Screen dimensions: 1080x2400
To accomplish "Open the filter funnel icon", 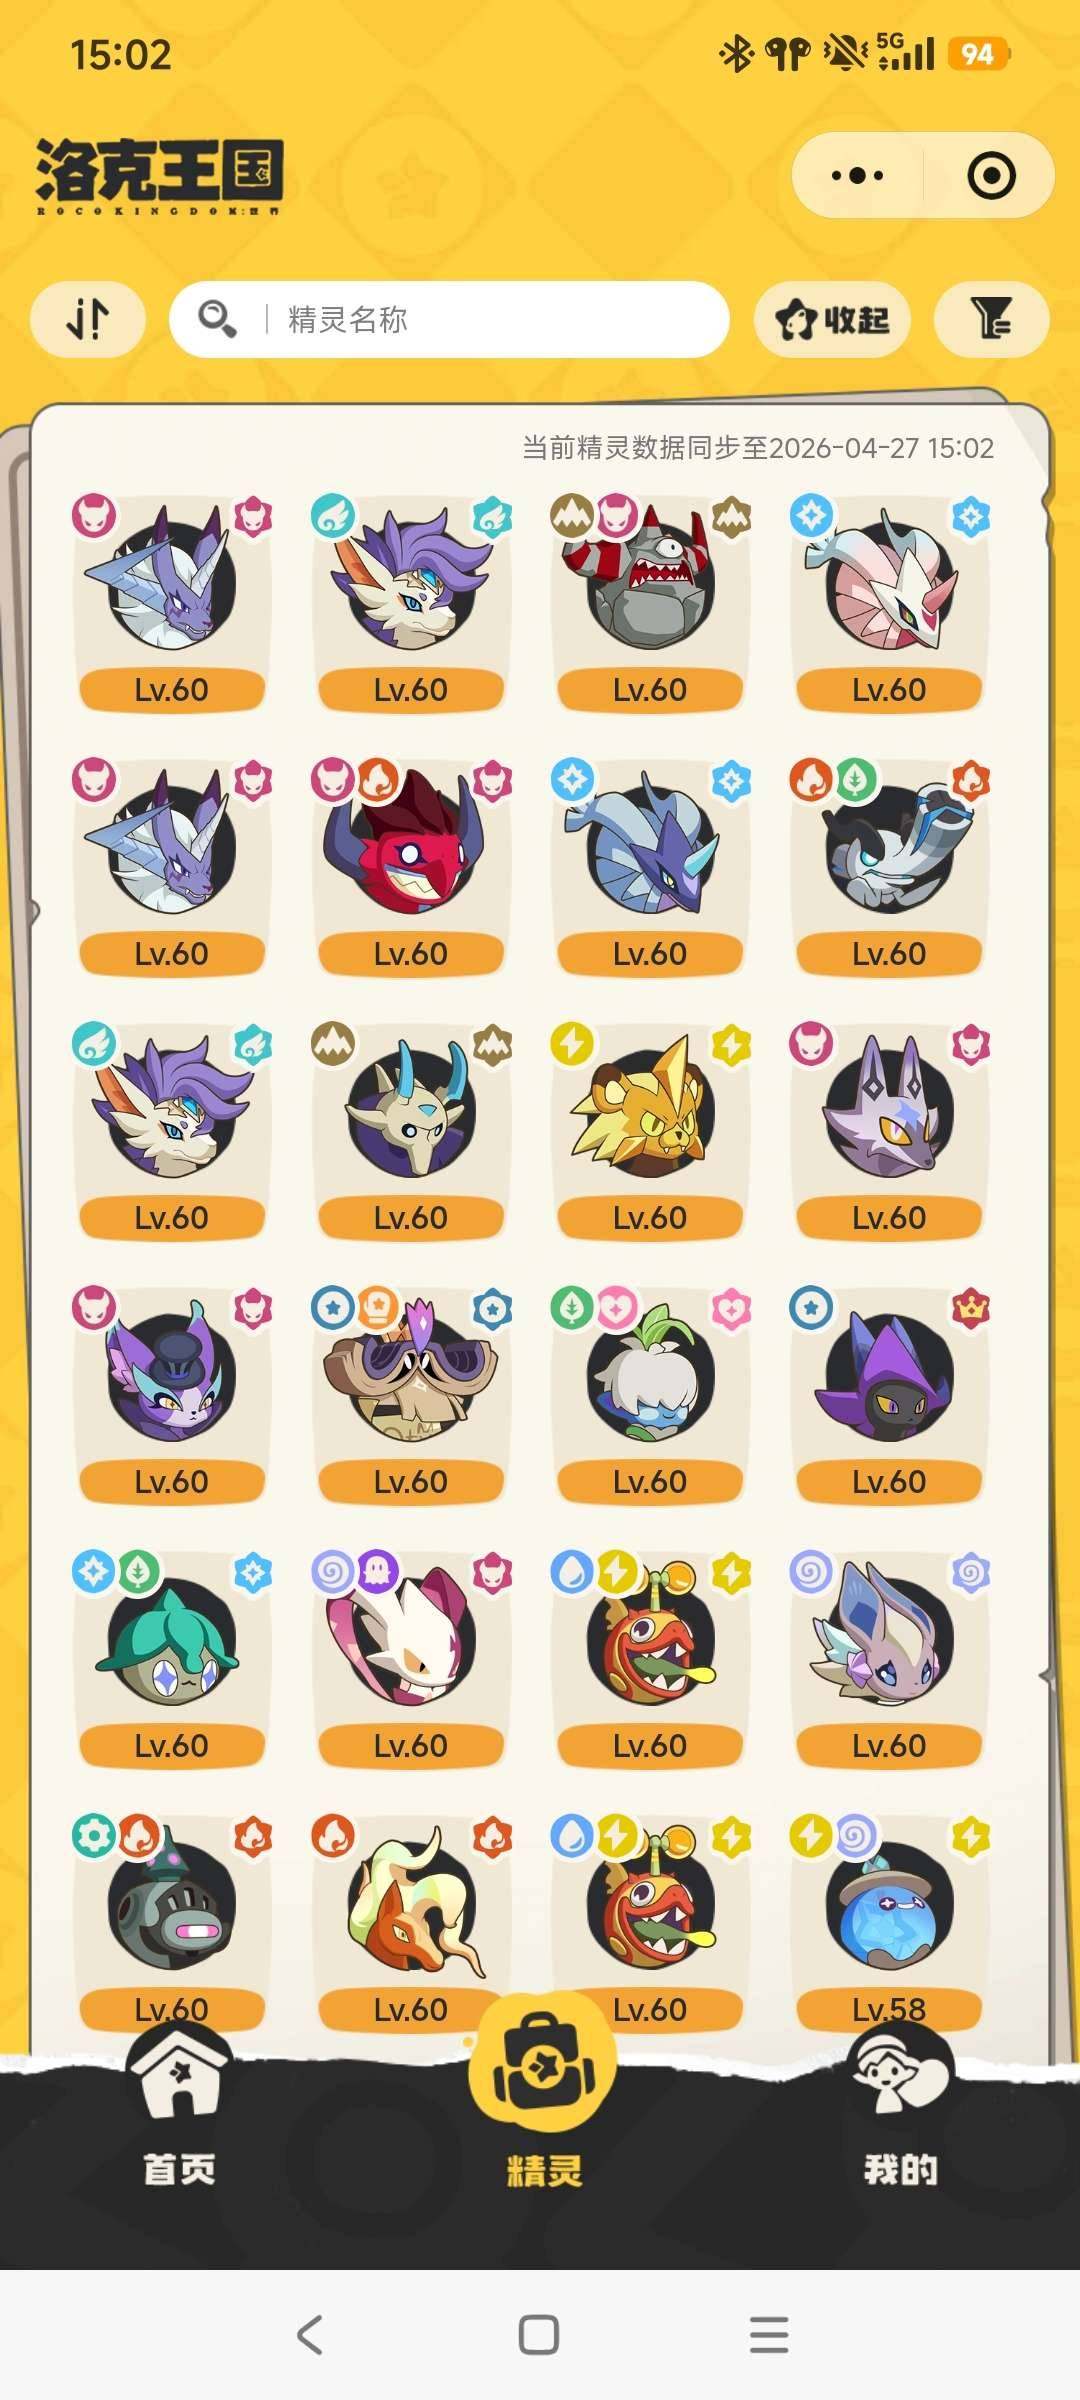I will 991,320.
